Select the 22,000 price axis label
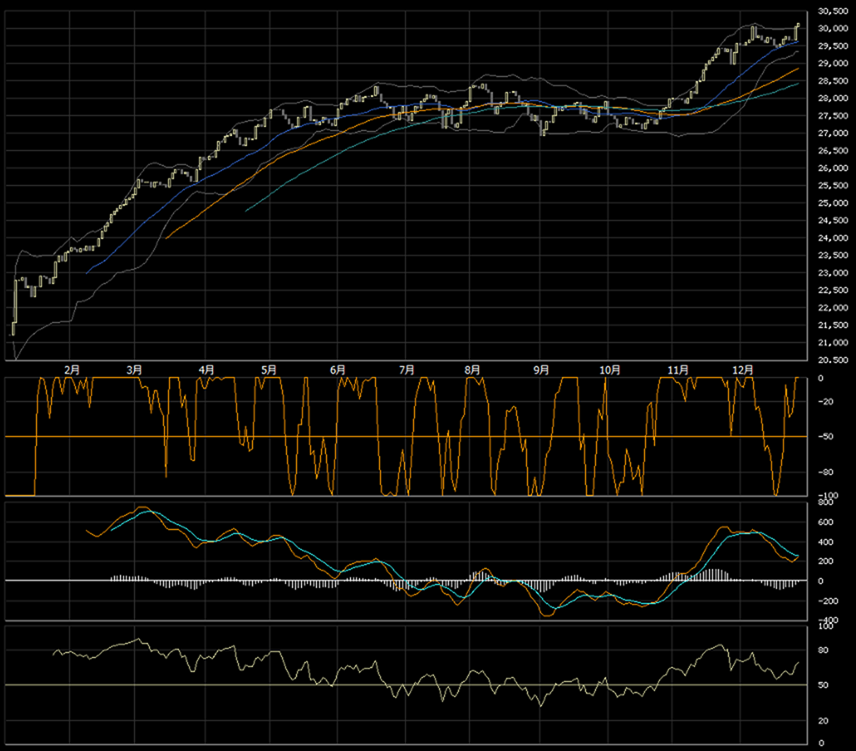This screenshot has width=856, height=751. 833,308
